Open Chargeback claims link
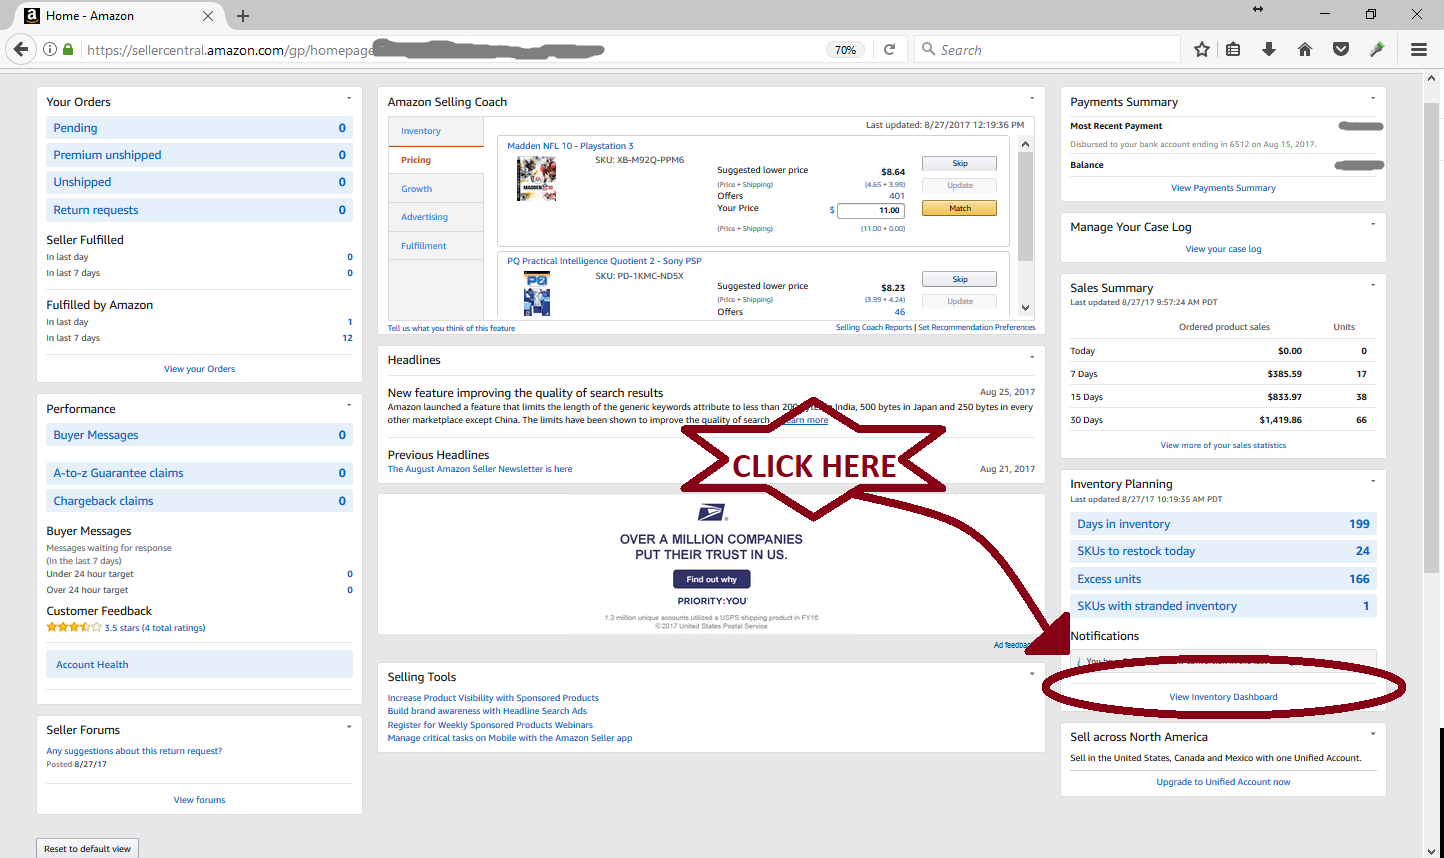Image resolution: width=1444 pixels, height=858 pixels. click(199, 501)
